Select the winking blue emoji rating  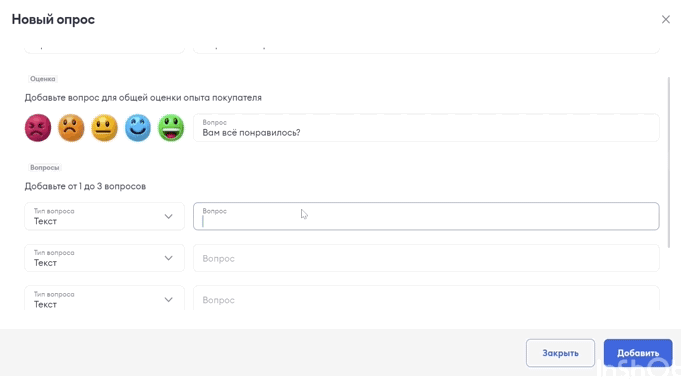coord(138,128)
